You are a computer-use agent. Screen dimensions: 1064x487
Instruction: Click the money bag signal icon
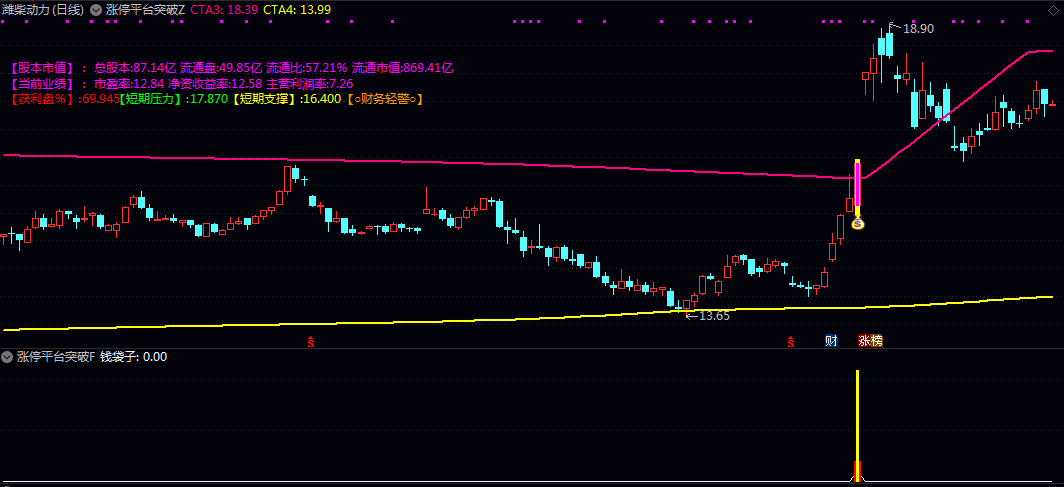[857, 222]
